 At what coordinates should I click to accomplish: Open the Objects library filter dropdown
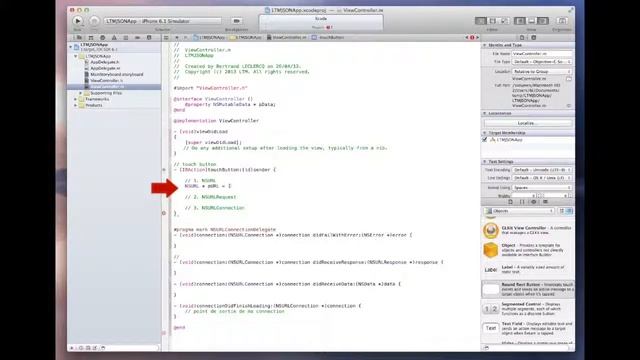(x=519, y=211)
